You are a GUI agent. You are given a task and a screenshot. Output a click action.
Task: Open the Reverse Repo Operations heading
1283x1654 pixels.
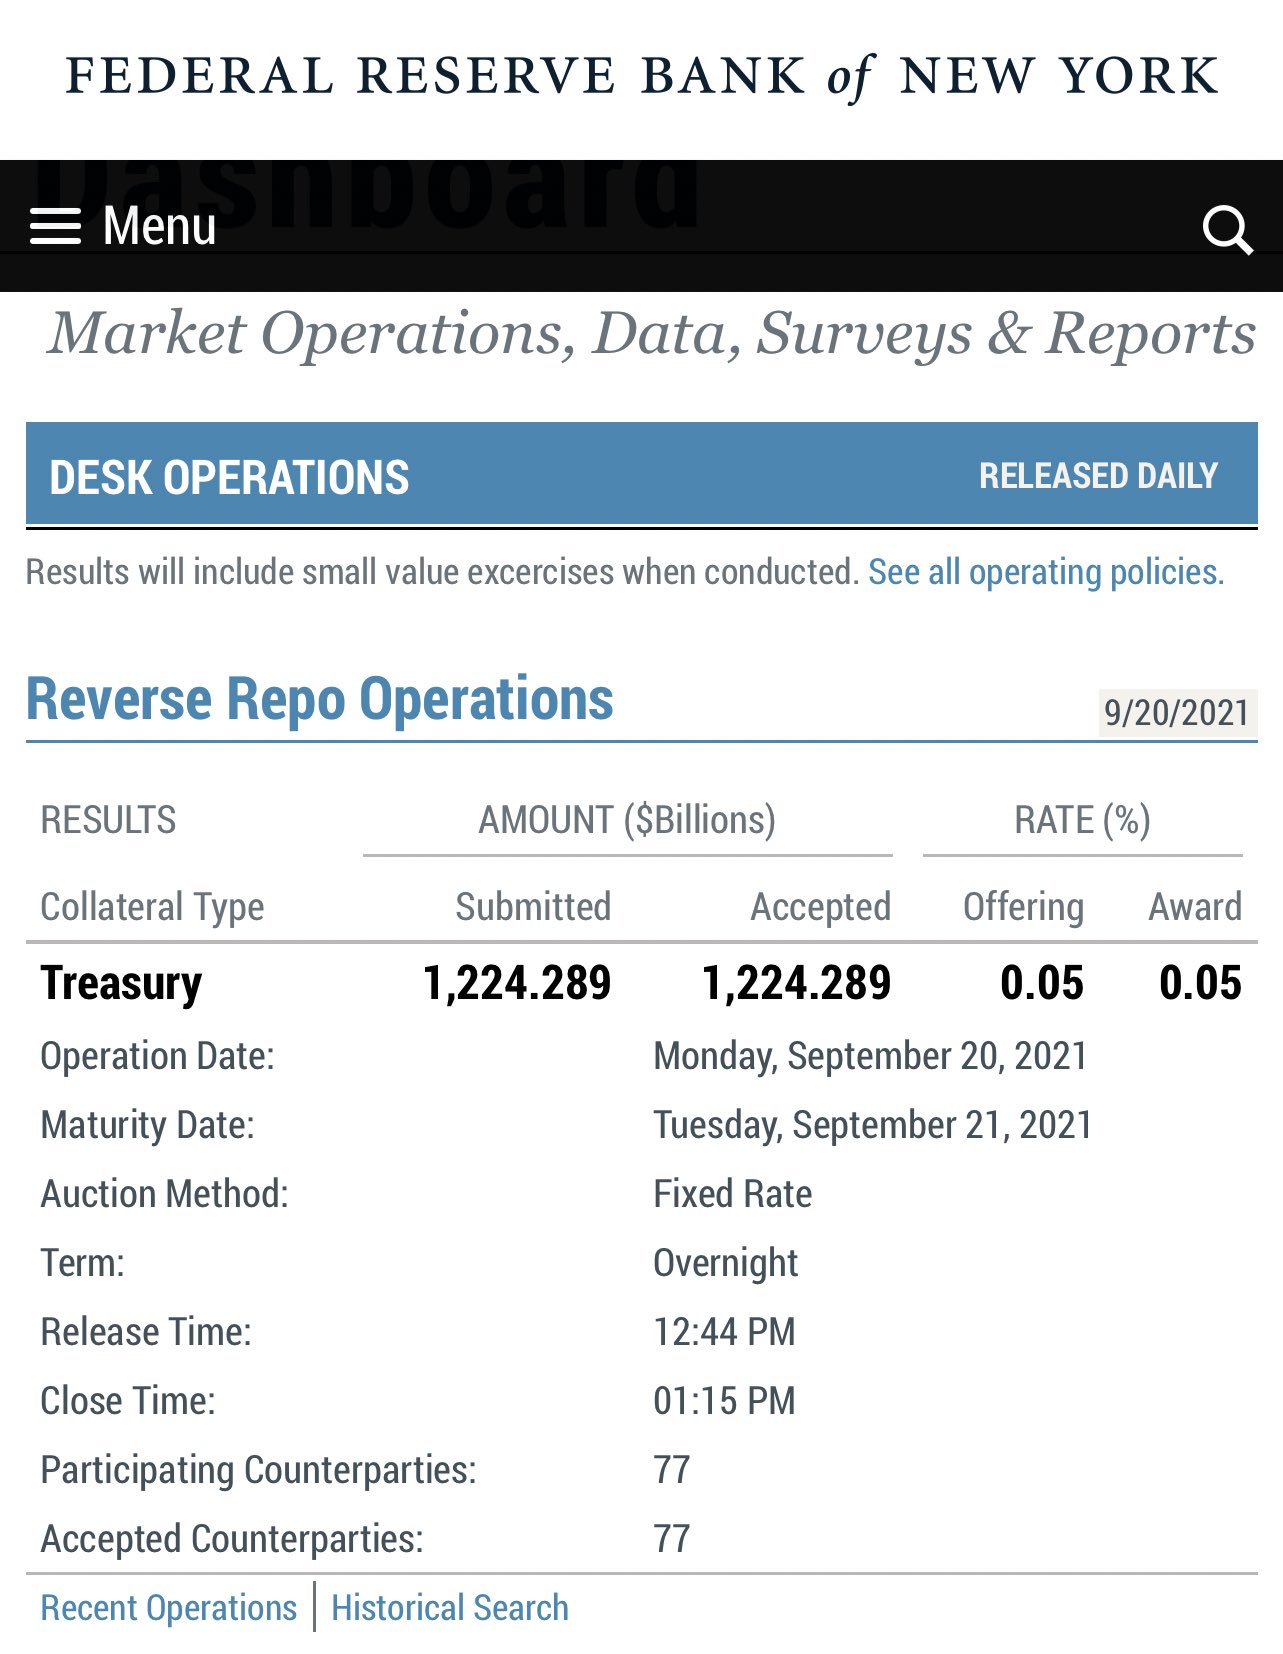click(320, 698)
